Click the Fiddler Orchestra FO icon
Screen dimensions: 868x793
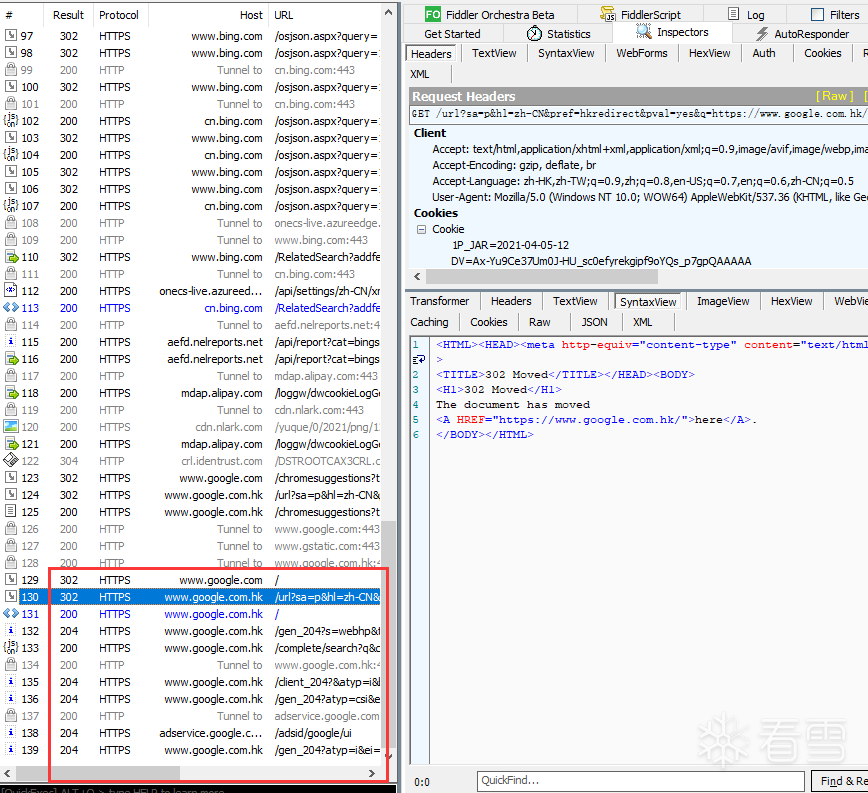433,14
